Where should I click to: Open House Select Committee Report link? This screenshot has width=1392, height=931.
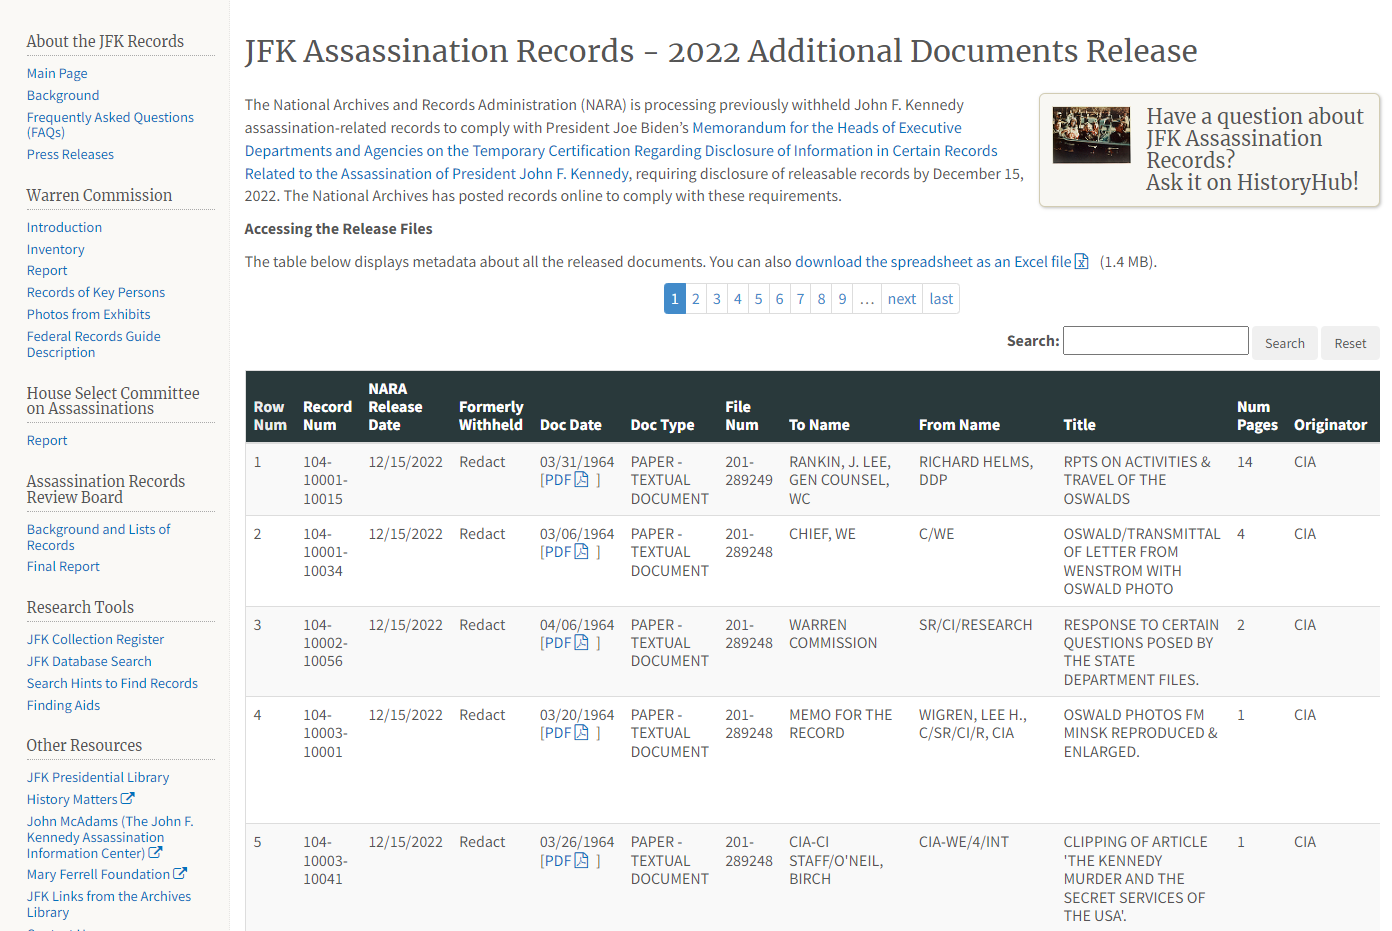47,440
